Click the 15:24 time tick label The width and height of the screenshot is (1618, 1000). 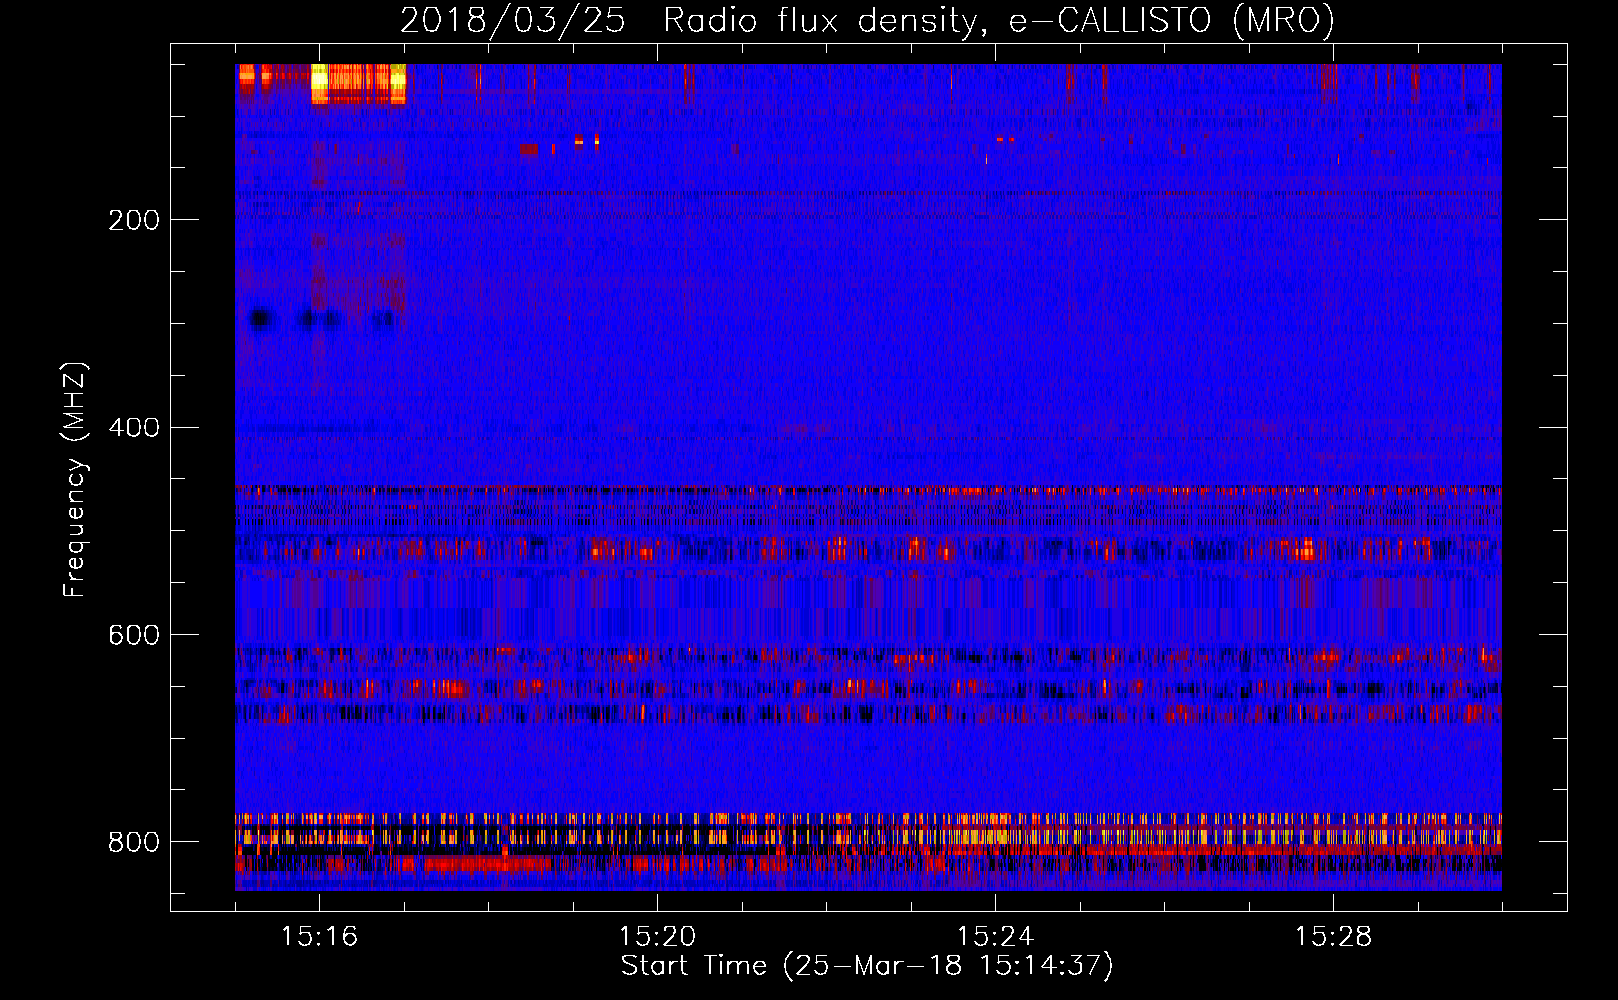click(995, 937)
